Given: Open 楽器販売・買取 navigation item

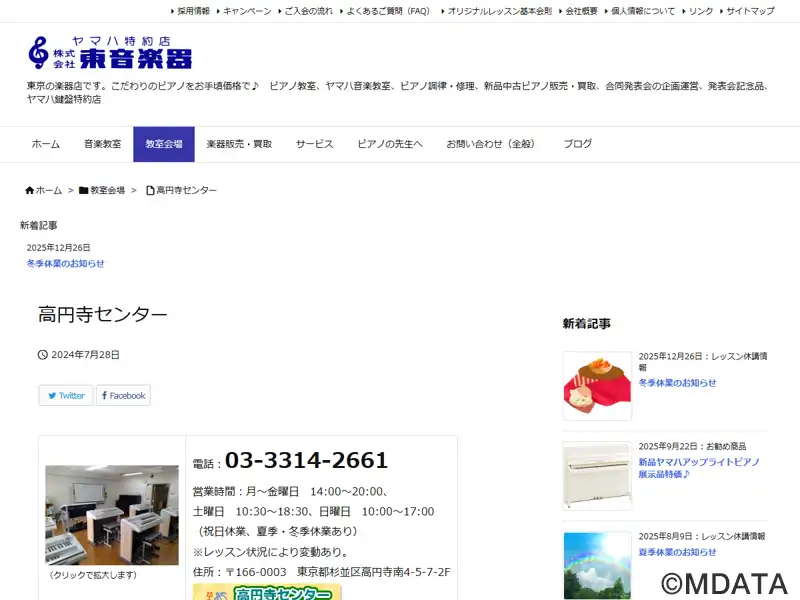Looking at the screenshot, I should point(239,144).
